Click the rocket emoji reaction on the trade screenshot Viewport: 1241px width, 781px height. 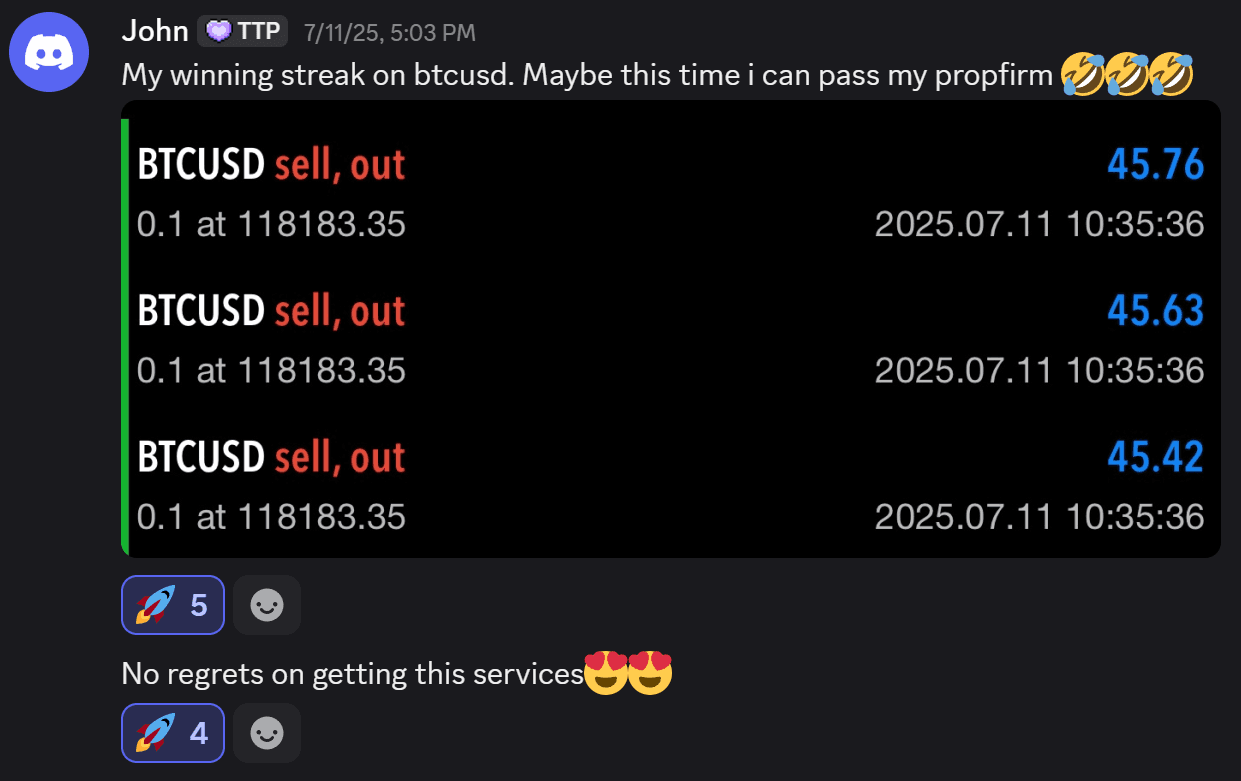pyautogui.click(x=172, y=604)
